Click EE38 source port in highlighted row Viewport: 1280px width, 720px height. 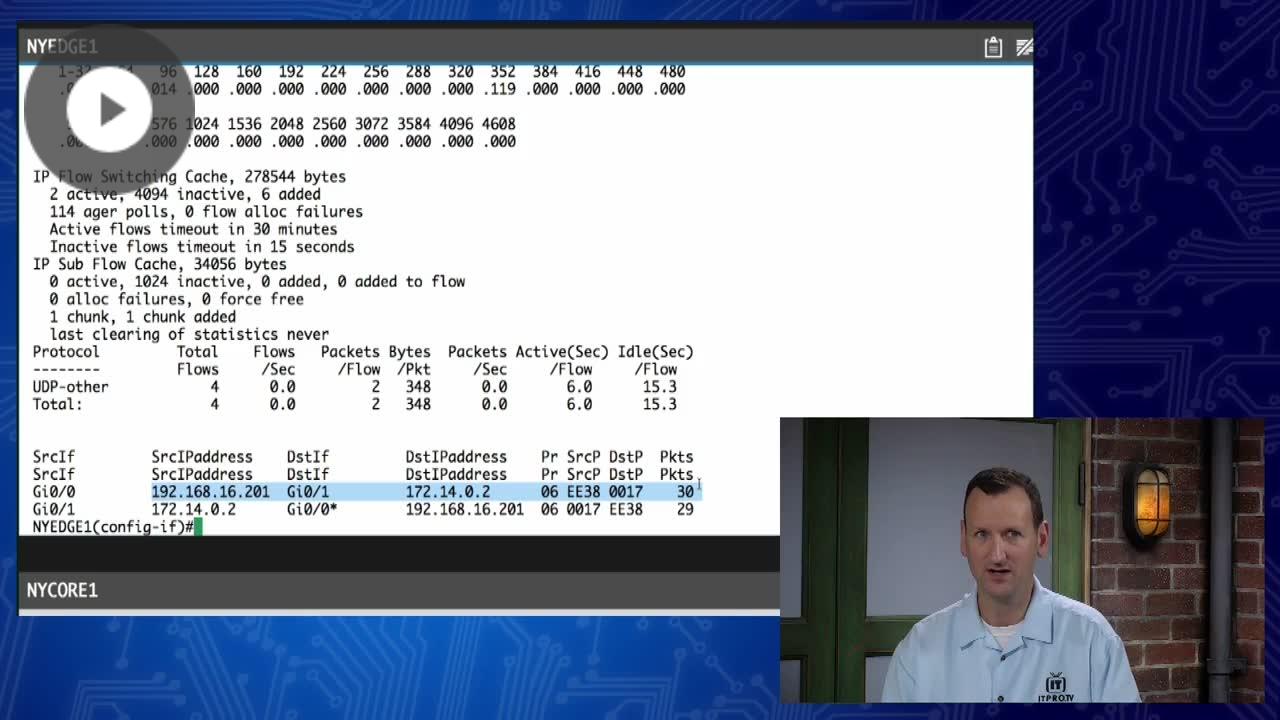[x=584, y=492]
